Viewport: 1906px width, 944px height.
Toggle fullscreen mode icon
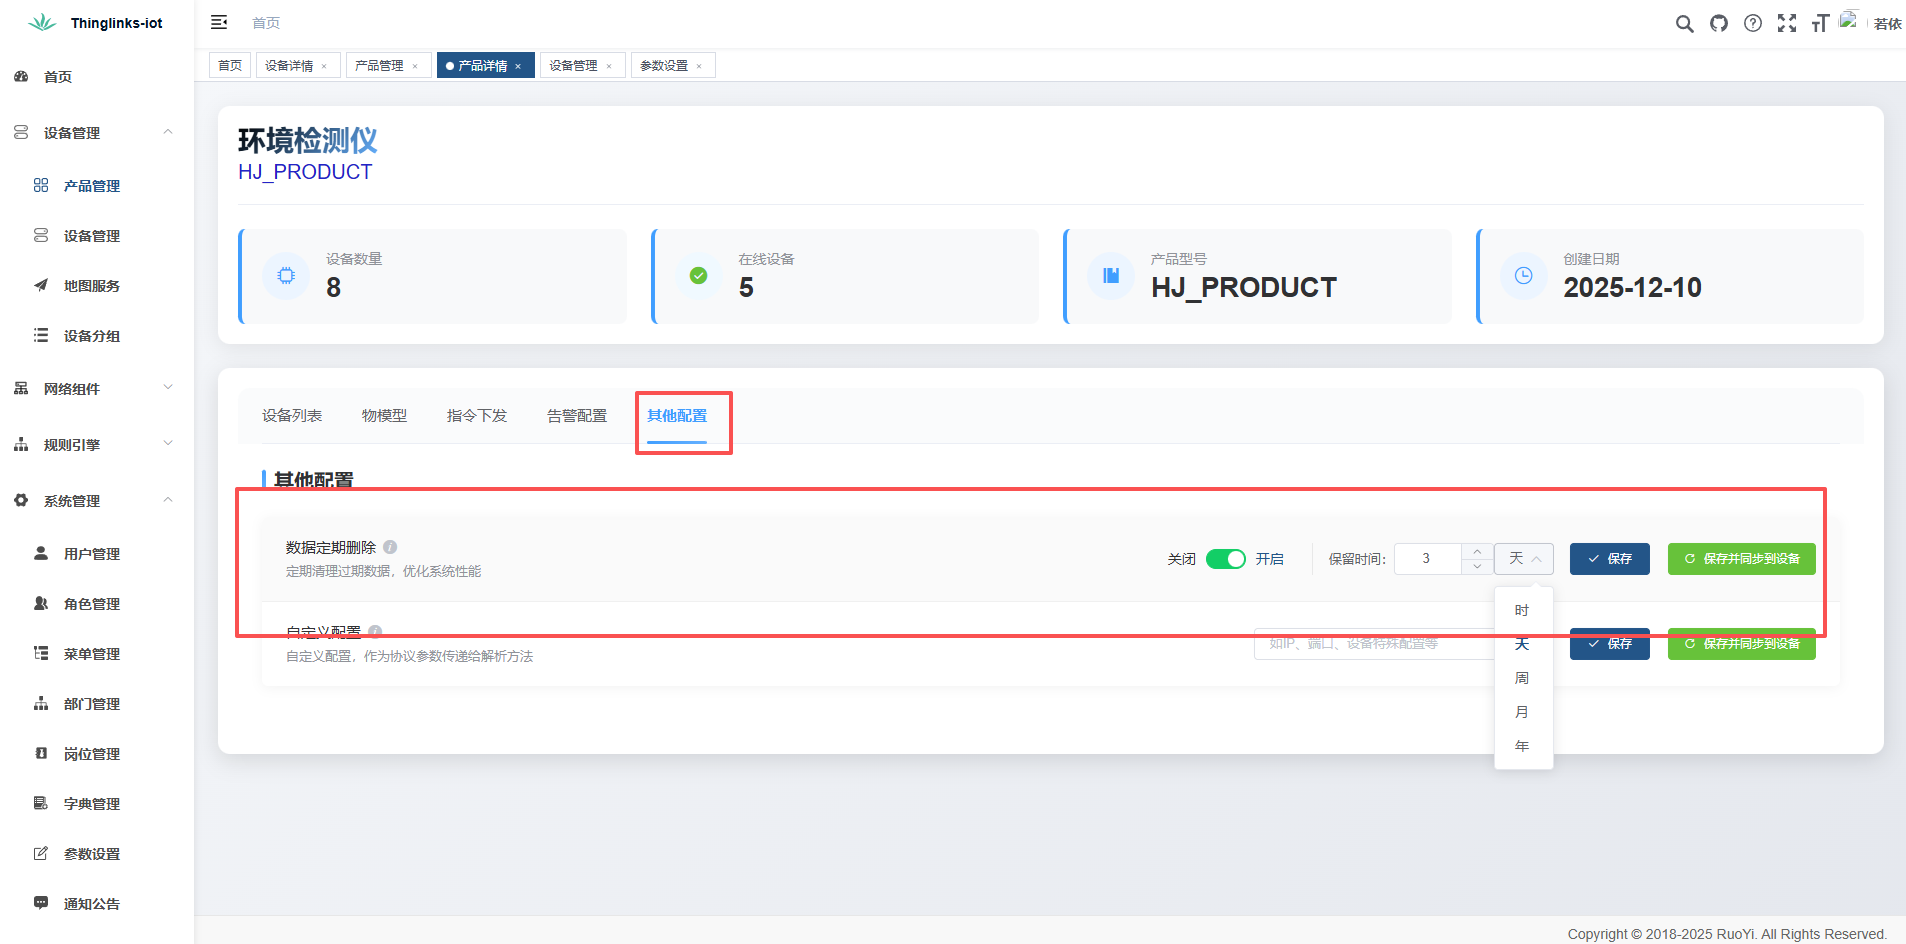pos(1786,24)
